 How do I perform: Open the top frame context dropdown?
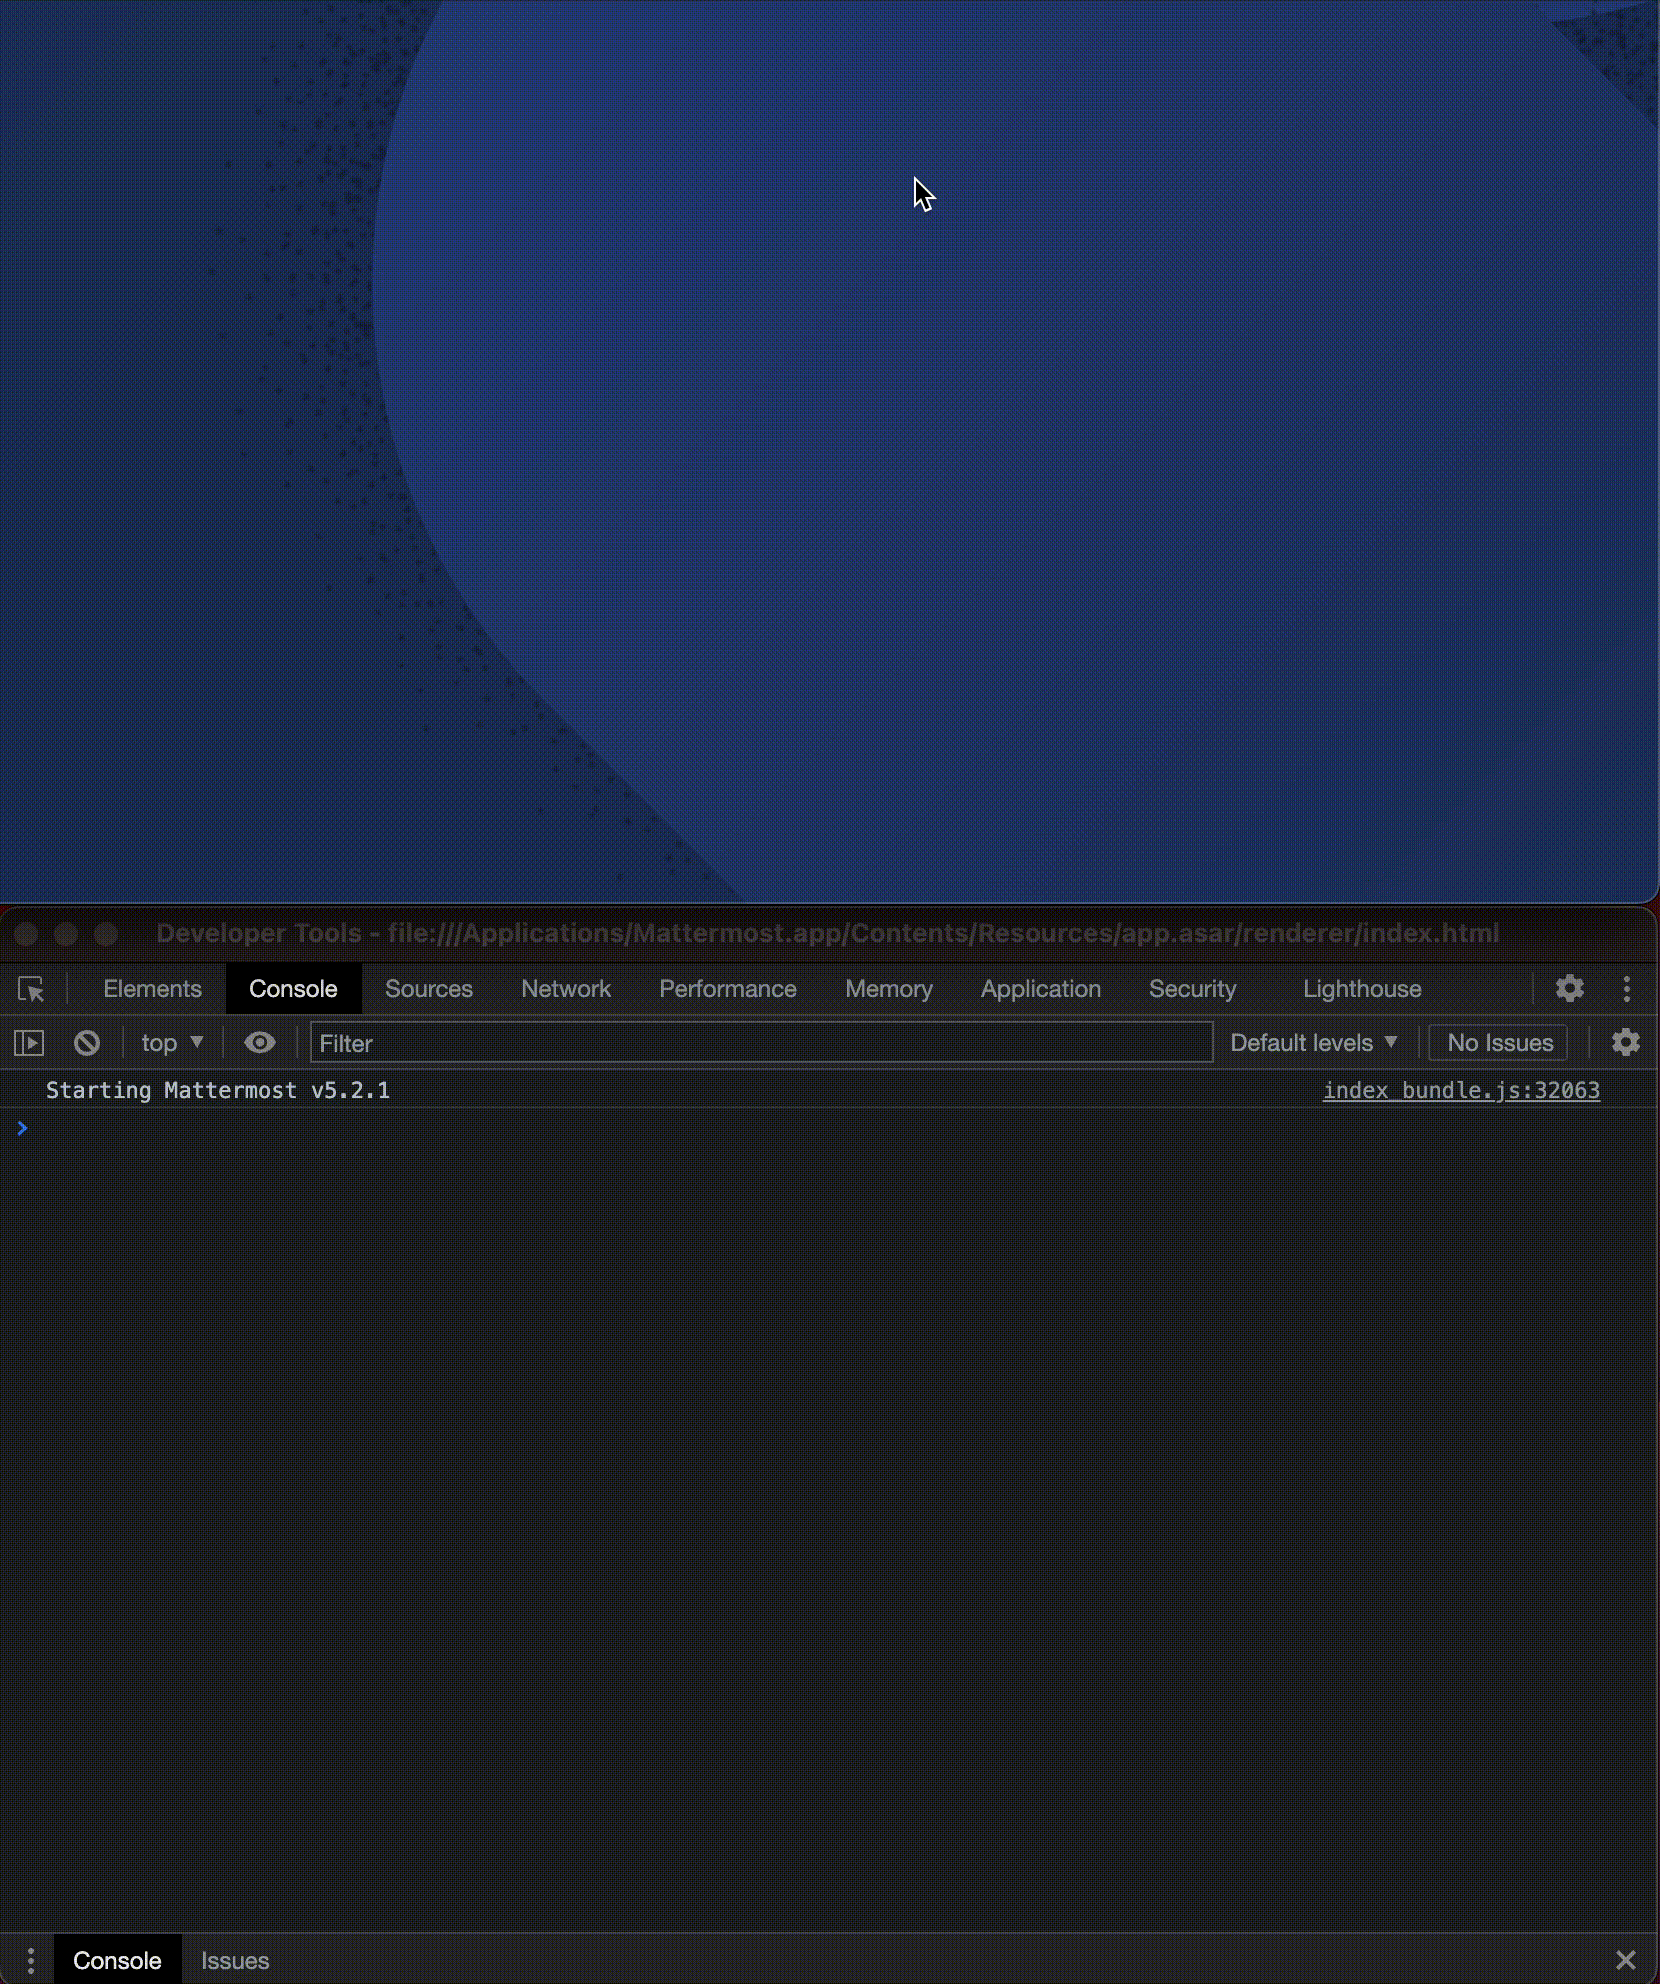pyautogui.click(x=170, y=1043)
